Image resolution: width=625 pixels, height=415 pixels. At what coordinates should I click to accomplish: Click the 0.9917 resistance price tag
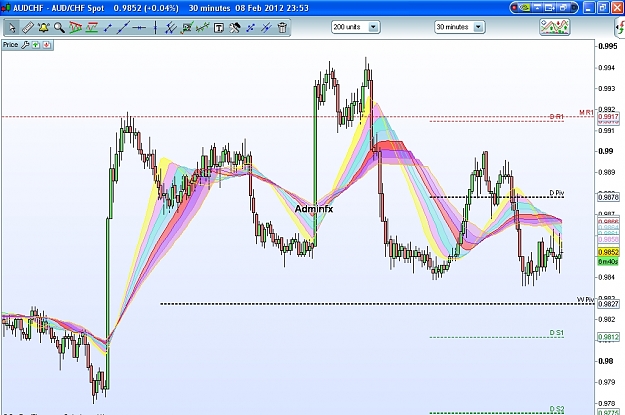click(608, 117)
